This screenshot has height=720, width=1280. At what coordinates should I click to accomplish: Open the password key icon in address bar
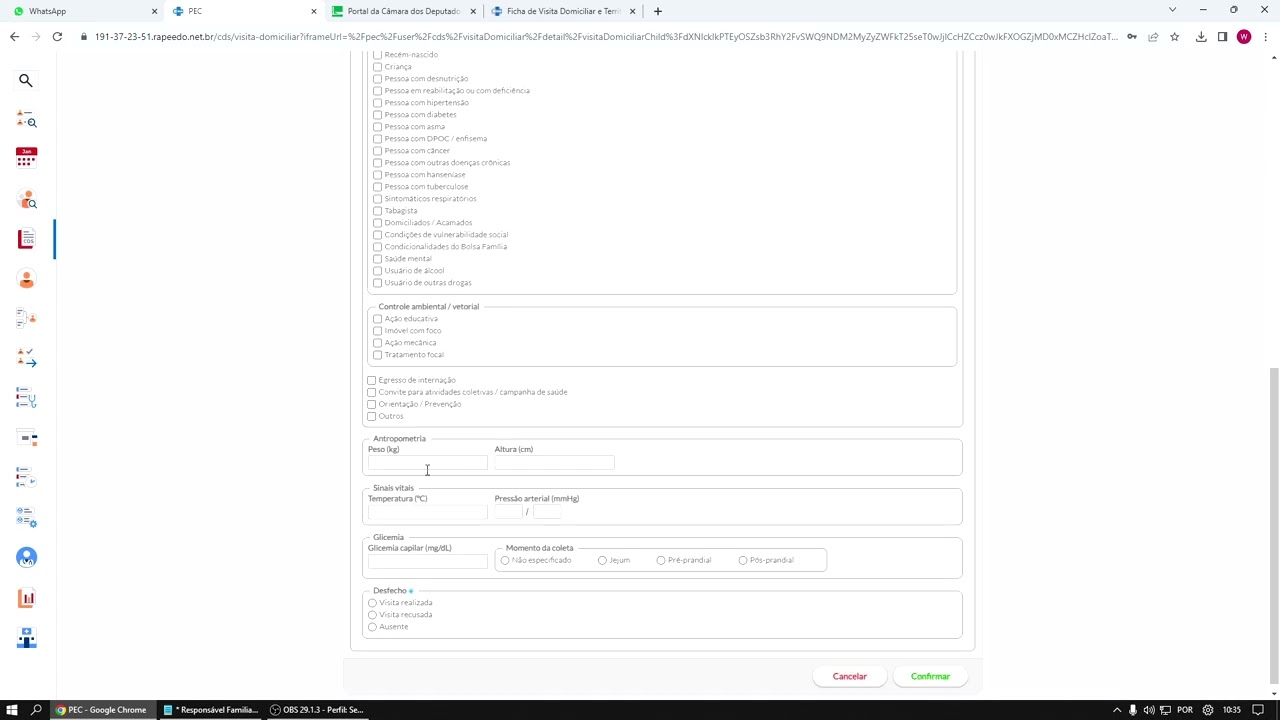(1131, 37)
